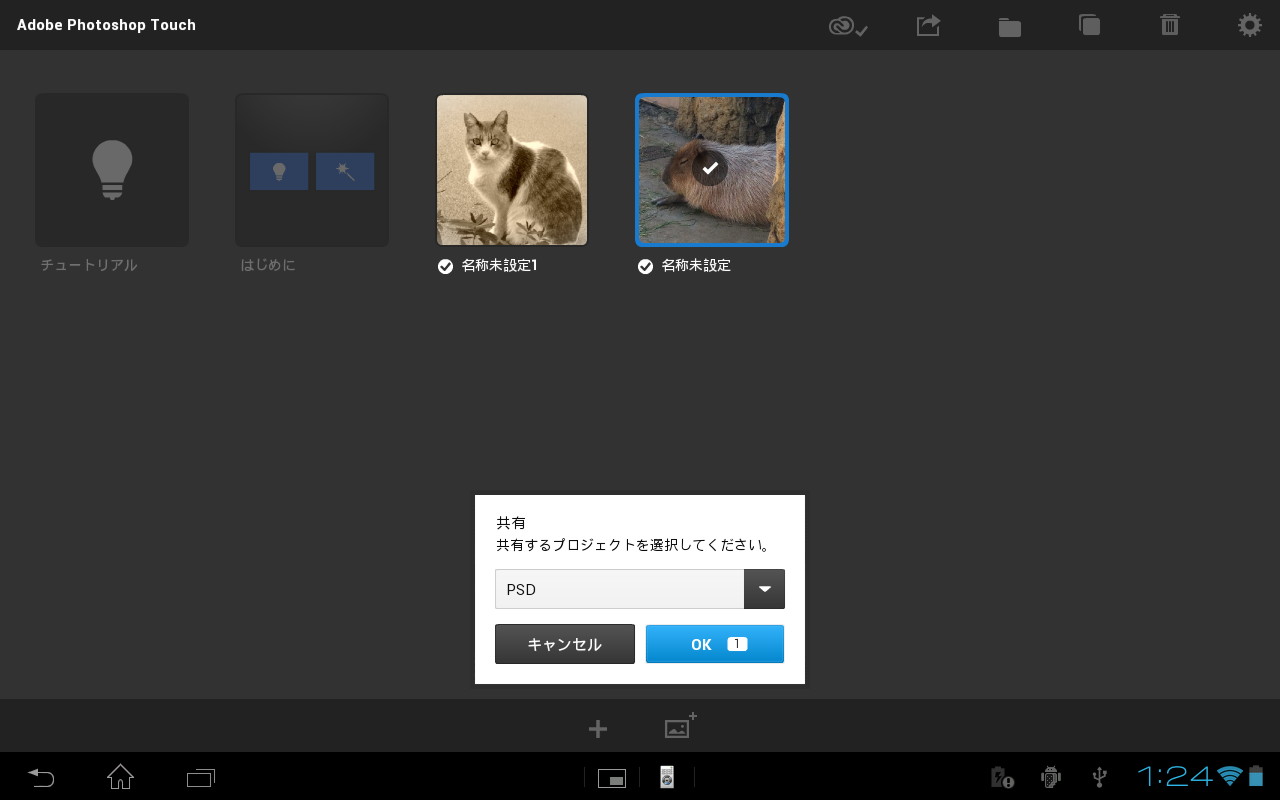Expand the export format selector arrow
1280x800 pixels.
(764, 589)
